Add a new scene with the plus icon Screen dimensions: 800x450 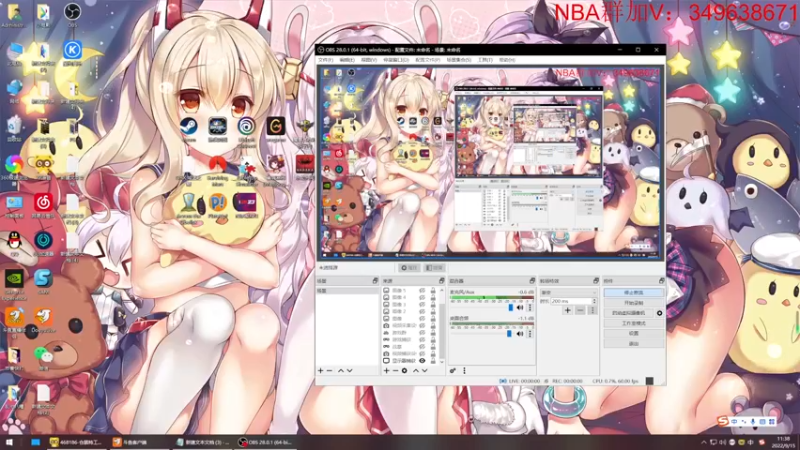(320, 370)
